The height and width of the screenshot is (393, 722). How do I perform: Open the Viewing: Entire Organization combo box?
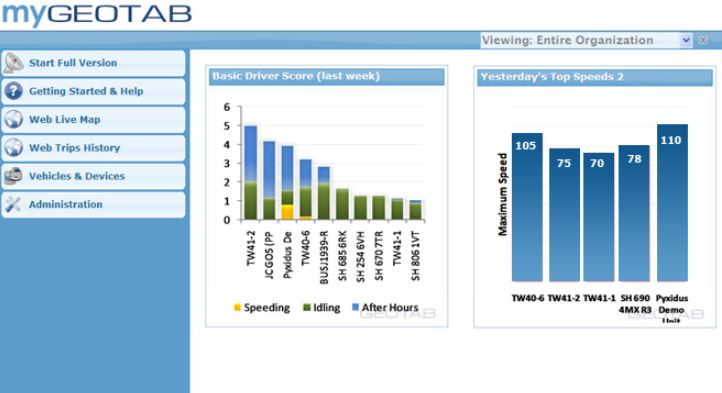click(586, 40)
